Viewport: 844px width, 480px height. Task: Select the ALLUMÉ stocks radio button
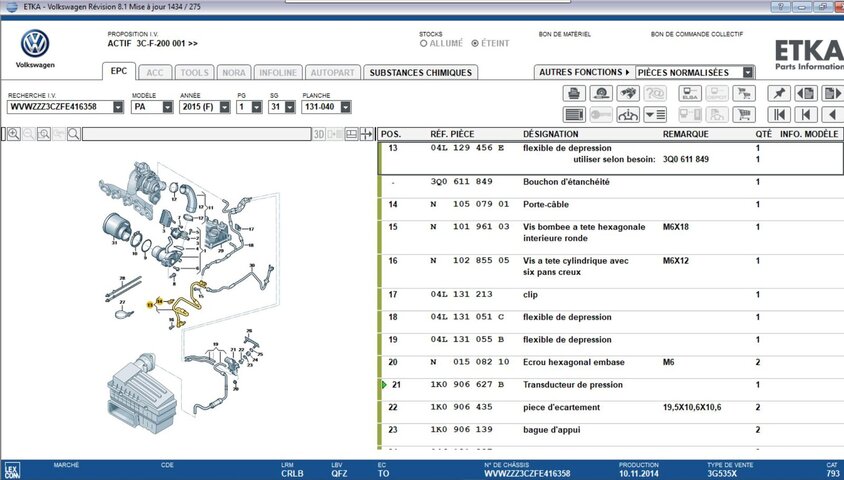click(424, 44)
